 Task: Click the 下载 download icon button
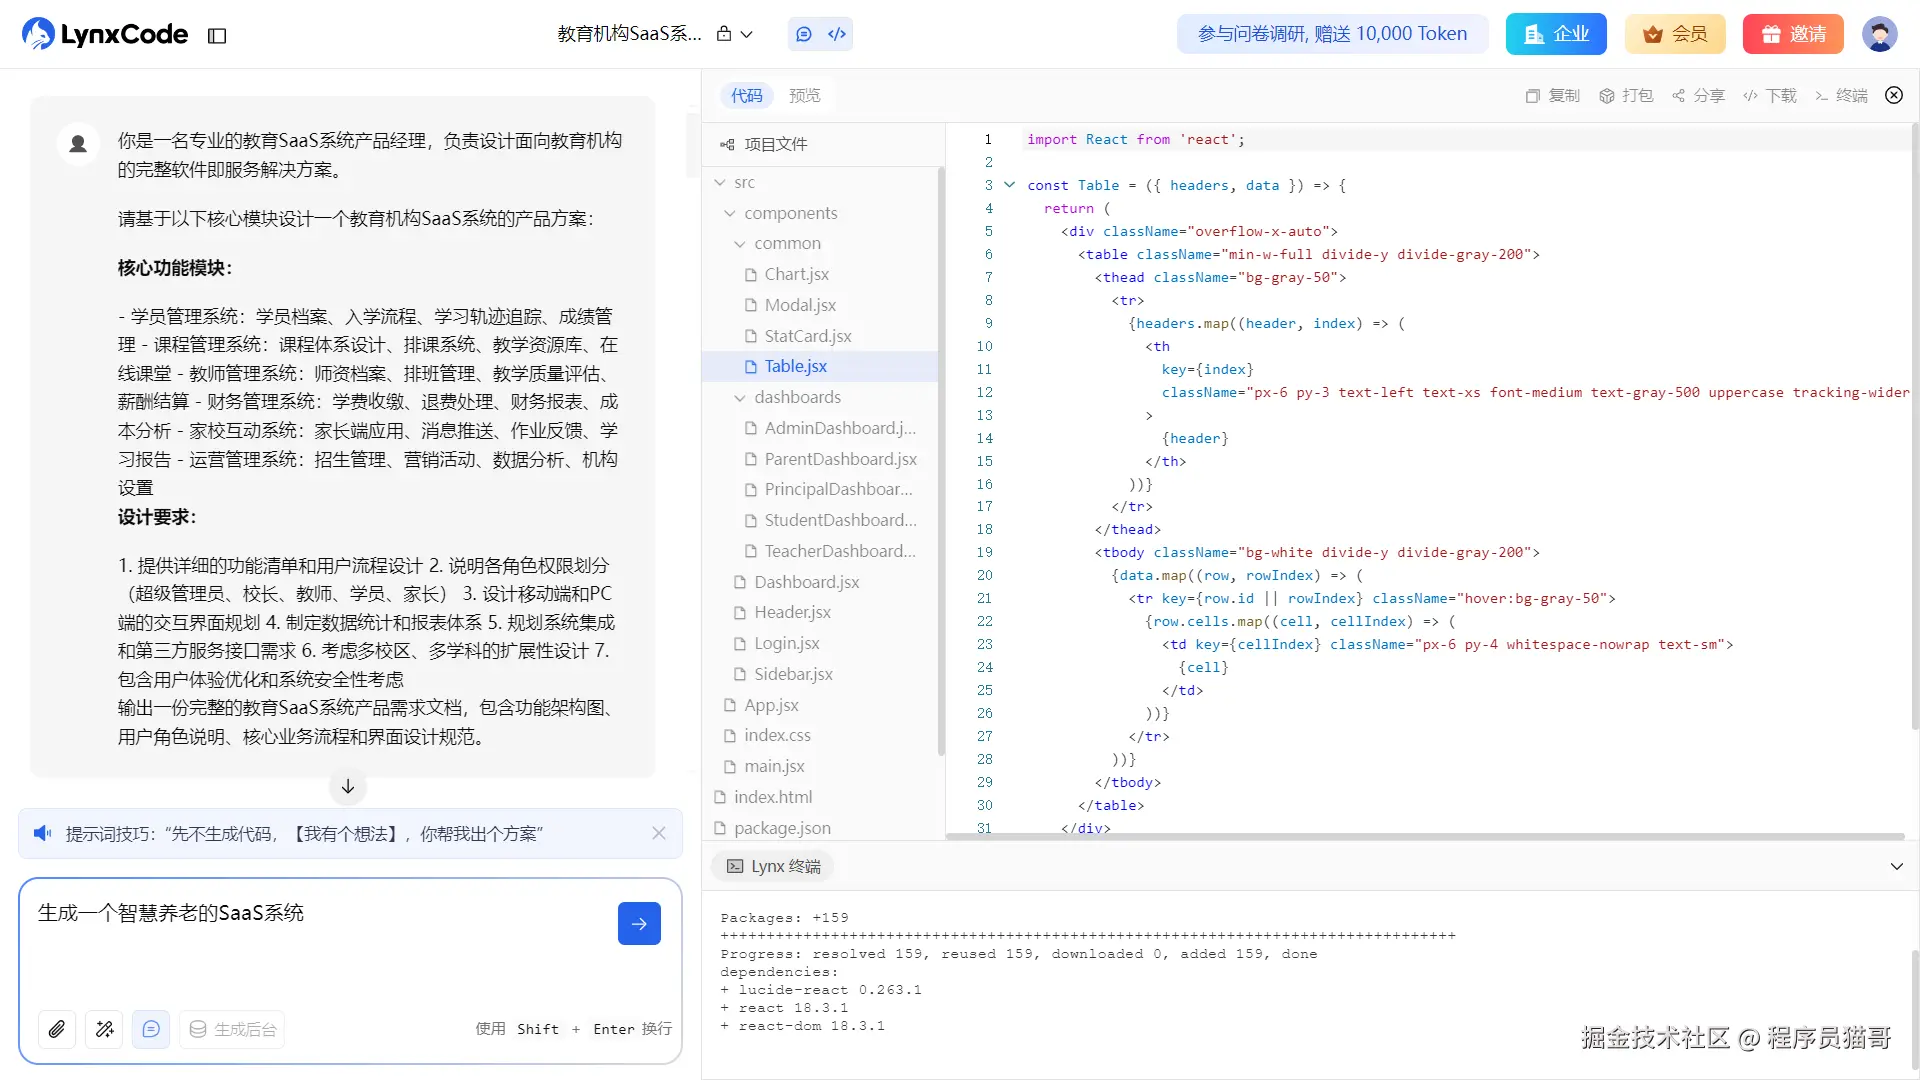[x=1769, y=96]
